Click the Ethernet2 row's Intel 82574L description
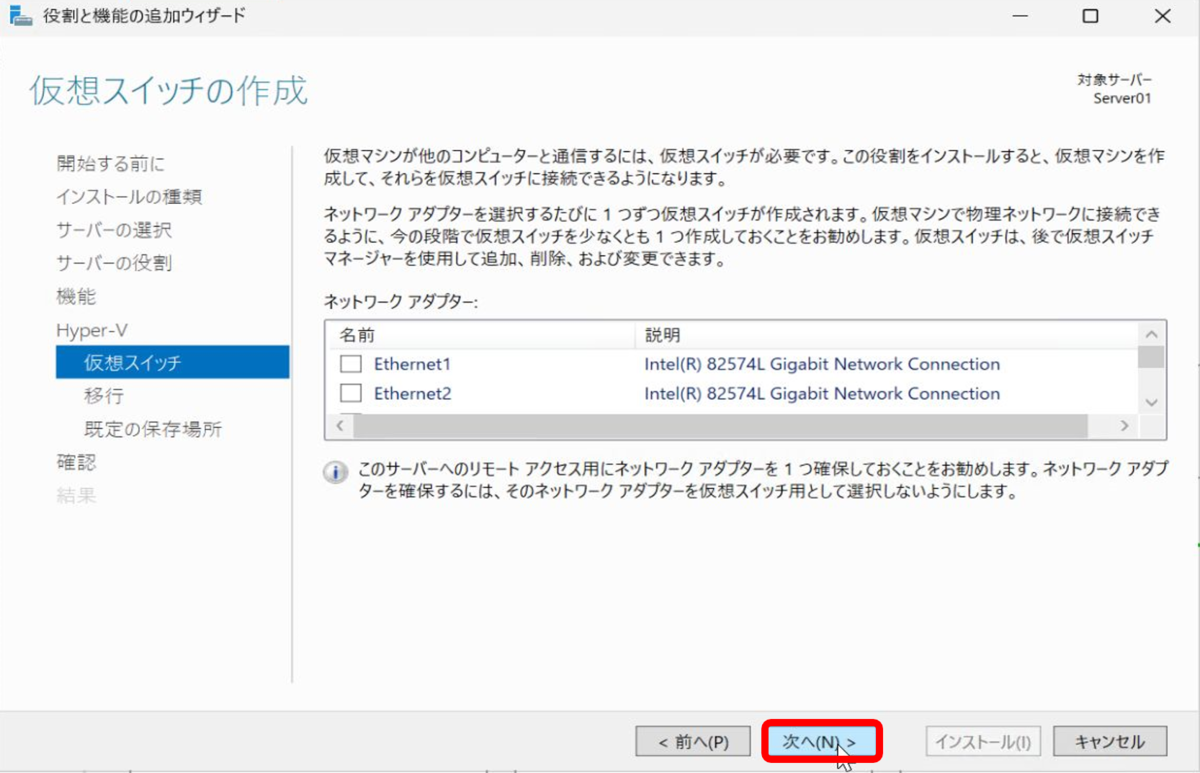 coord(822,393)
